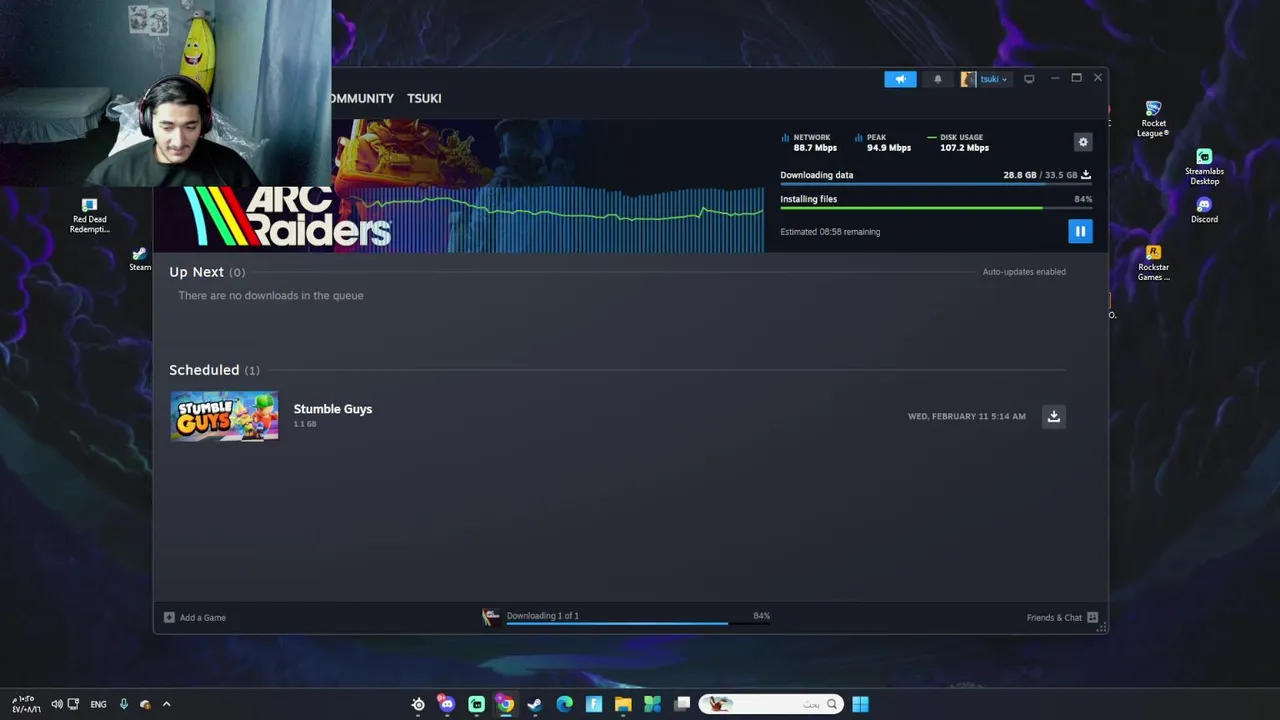
Task: Switch to Big Picture mode icon
Action: click(x=1029, y=79)
